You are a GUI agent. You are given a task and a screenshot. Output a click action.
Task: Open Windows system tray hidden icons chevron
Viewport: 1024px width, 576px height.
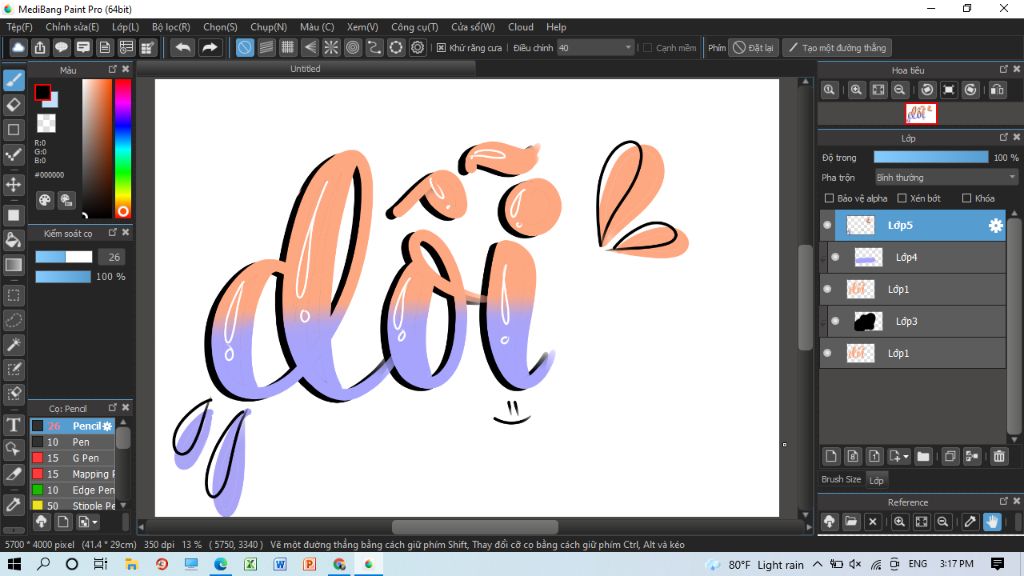(818, 564)
